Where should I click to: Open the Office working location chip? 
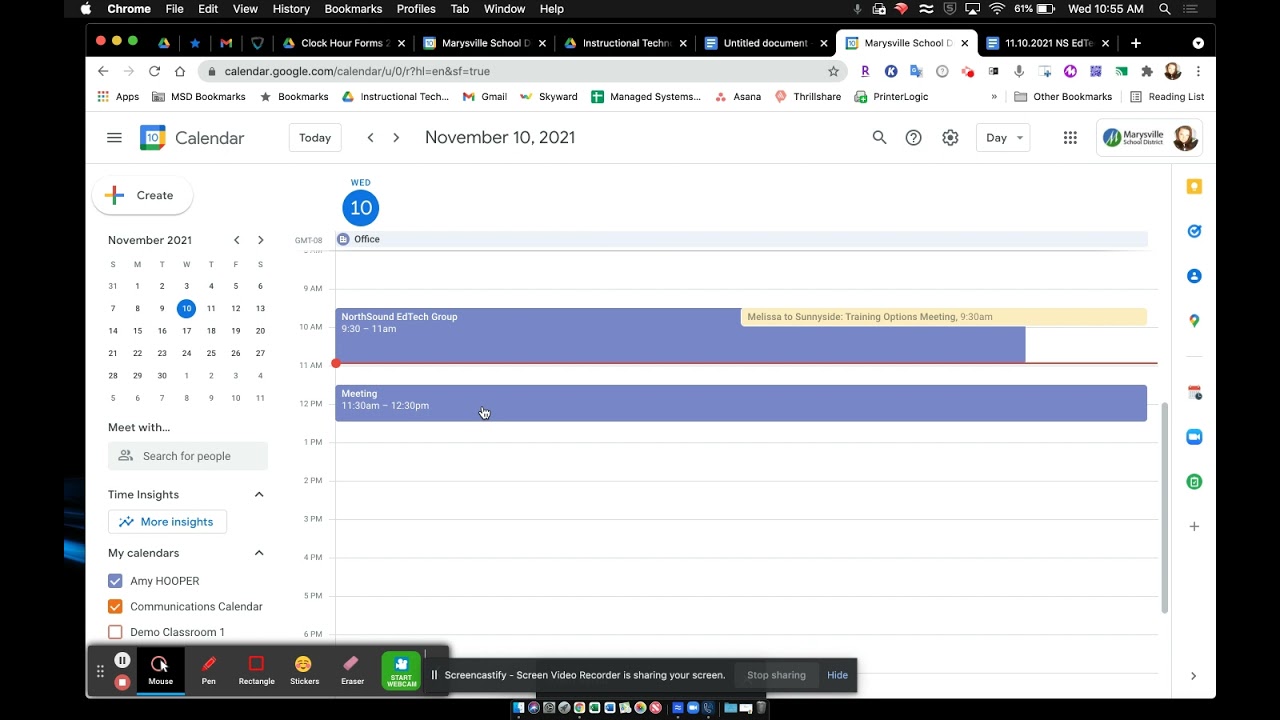741,239
